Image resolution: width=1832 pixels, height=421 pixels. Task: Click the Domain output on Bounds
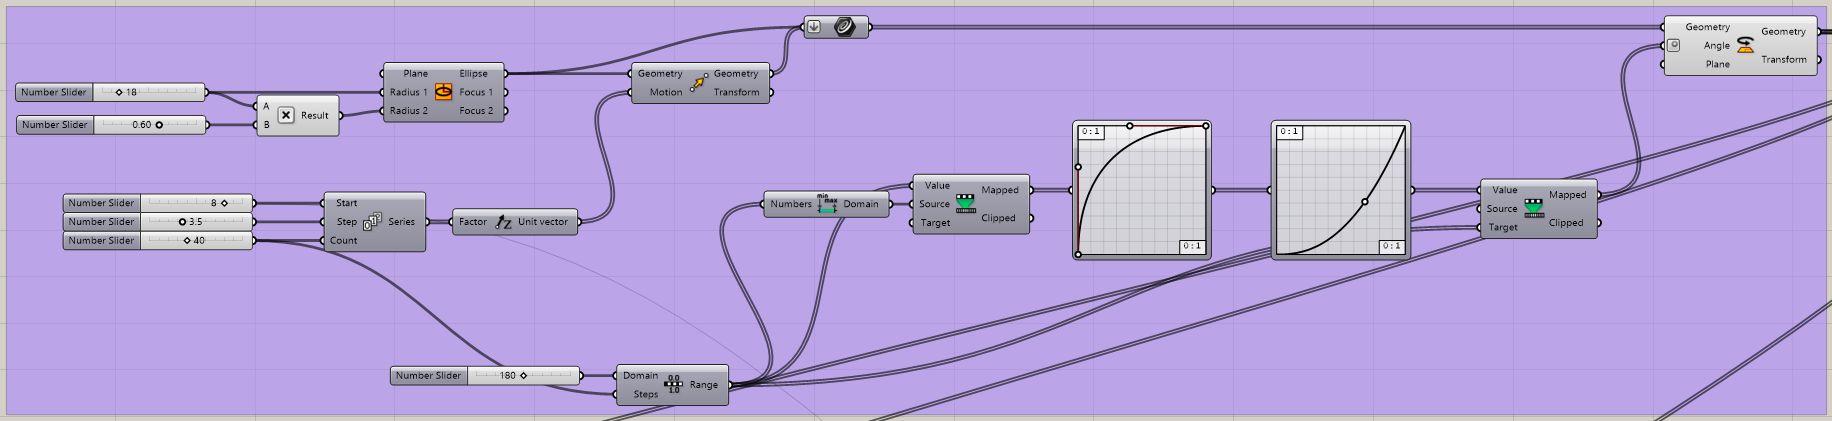[861, 204]
